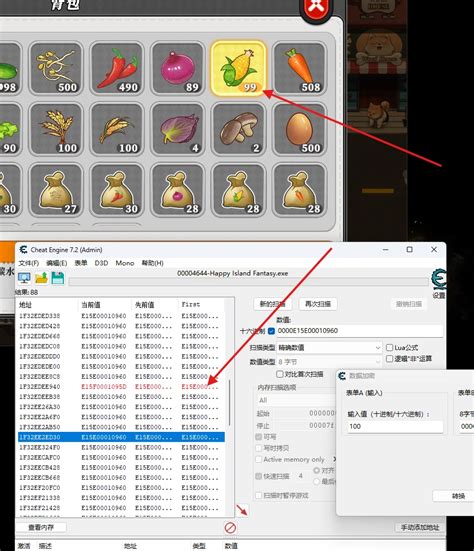The image size is (474, 551).
Task: Toggle the 快速扫描 checkbox
Action: (x=259, y=476)
